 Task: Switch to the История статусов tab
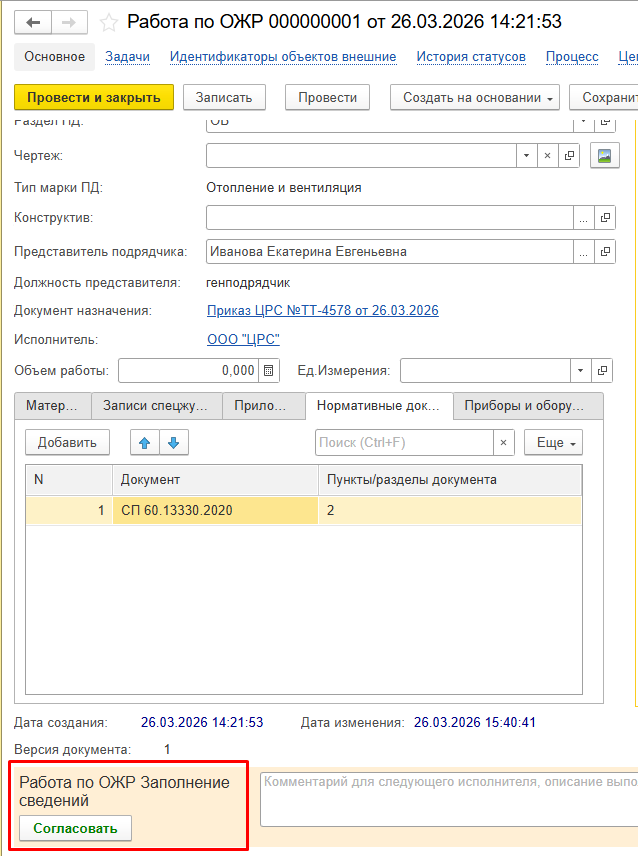[471, 57]
